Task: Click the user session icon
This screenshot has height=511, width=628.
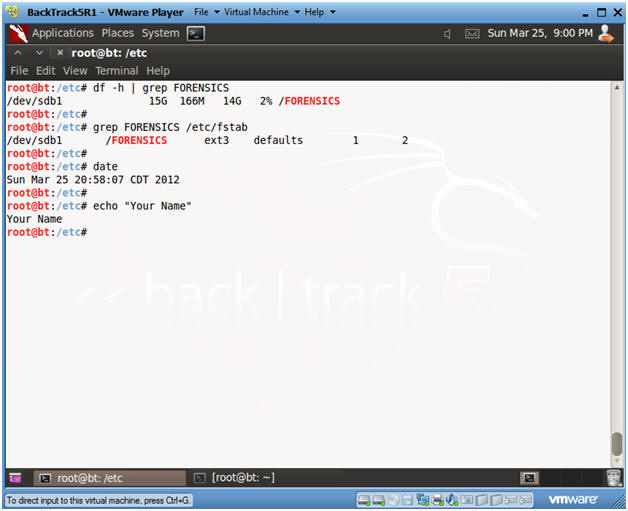Action: point(605,33)
